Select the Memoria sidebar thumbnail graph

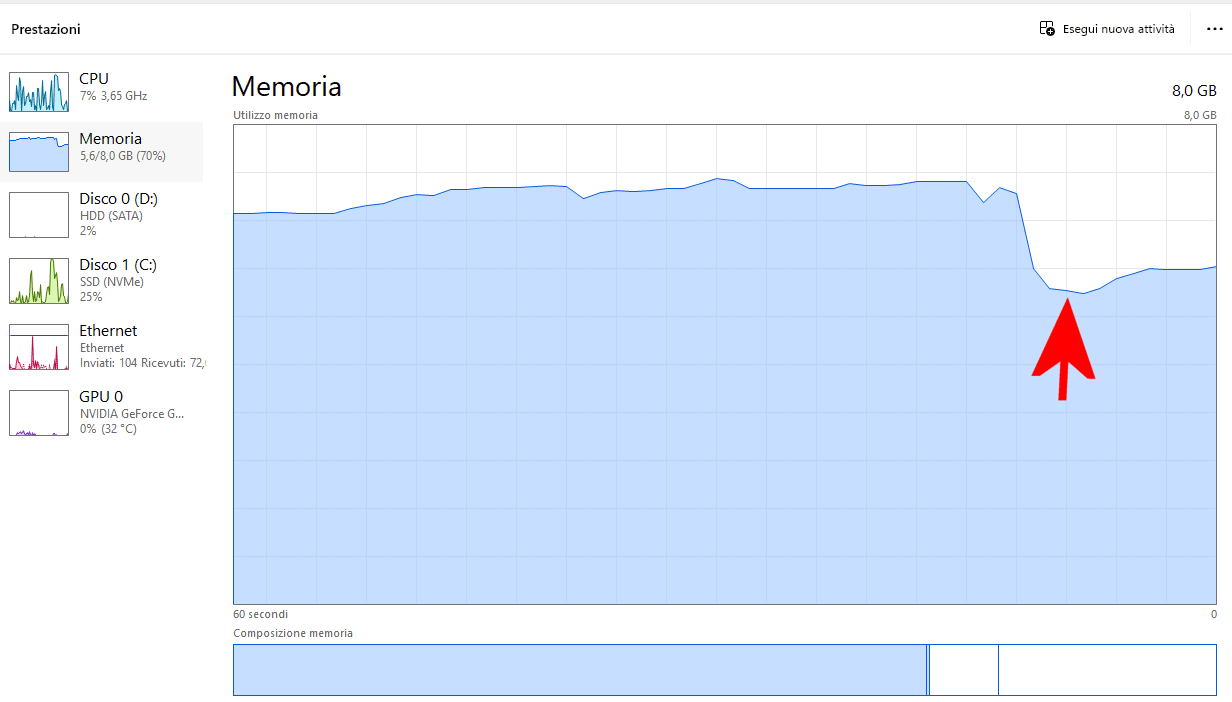tap(38, 151)
